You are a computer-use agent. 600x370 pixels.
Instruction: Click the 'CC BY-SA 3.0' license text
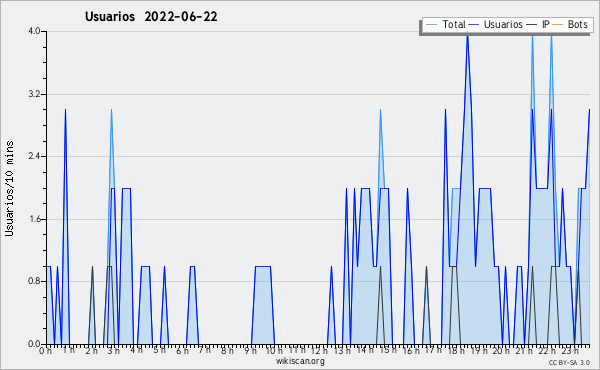click(x=569, y=363)
